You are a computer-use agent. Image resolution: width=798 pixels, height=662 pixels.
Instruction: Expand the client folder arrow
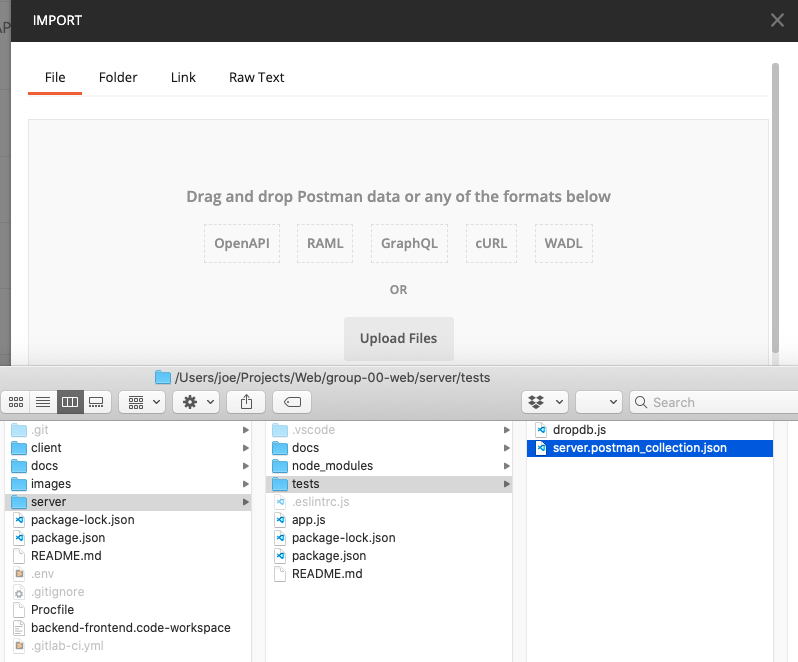tap(246, 448)
